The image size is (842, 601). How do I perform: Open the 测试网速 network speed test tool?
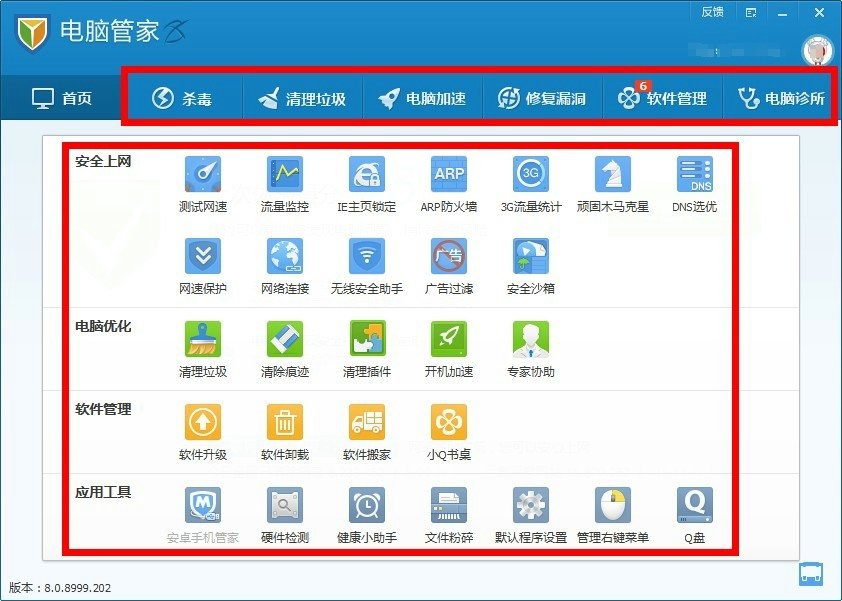point(203,178)
